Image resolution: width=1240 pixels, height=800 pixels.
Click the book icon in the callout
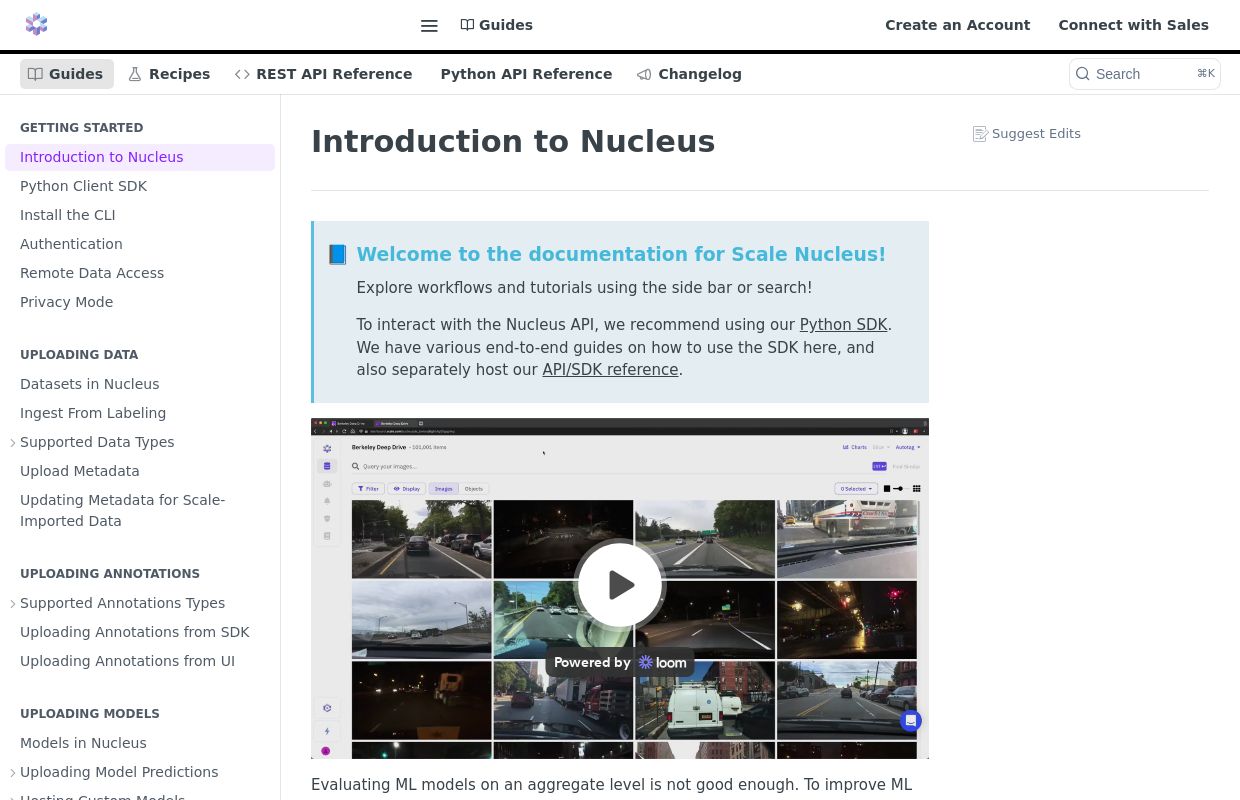tap(338, 255)
